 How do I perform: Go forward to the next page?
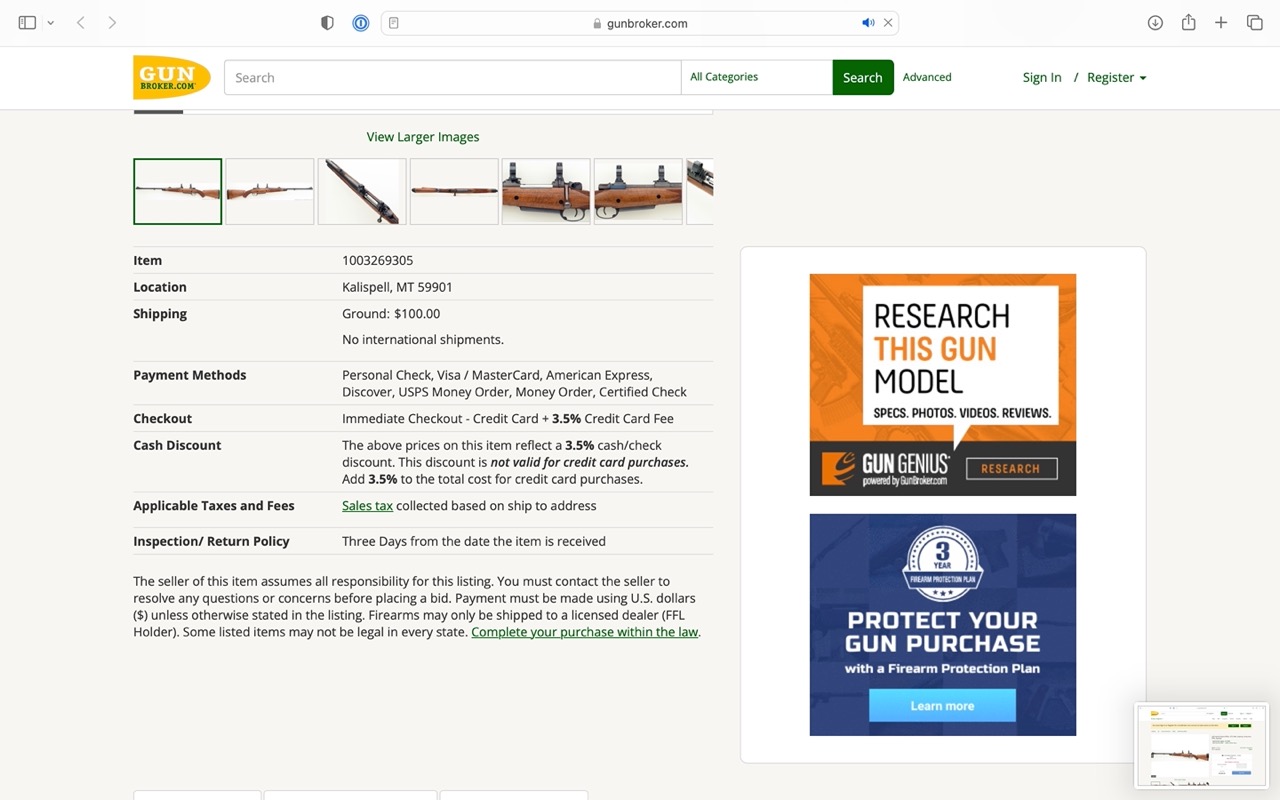112,23
